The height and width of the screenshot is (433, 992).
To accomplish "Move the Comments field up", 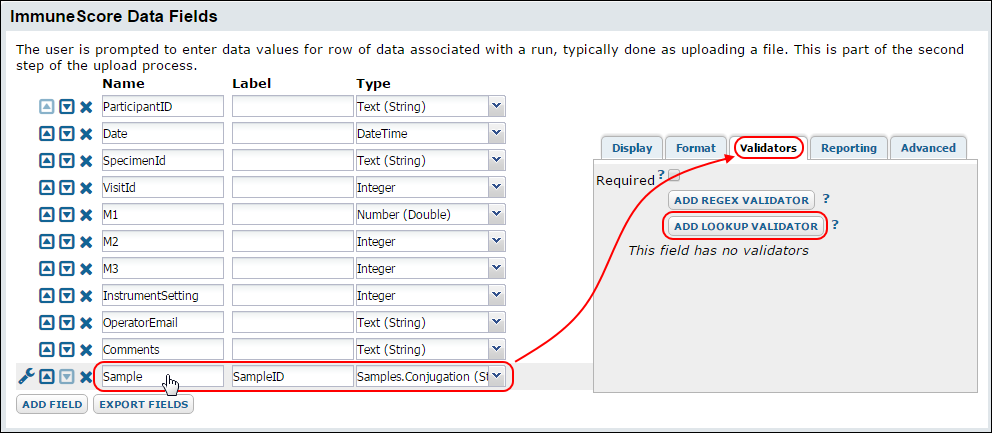I will [x=47, y=349].
